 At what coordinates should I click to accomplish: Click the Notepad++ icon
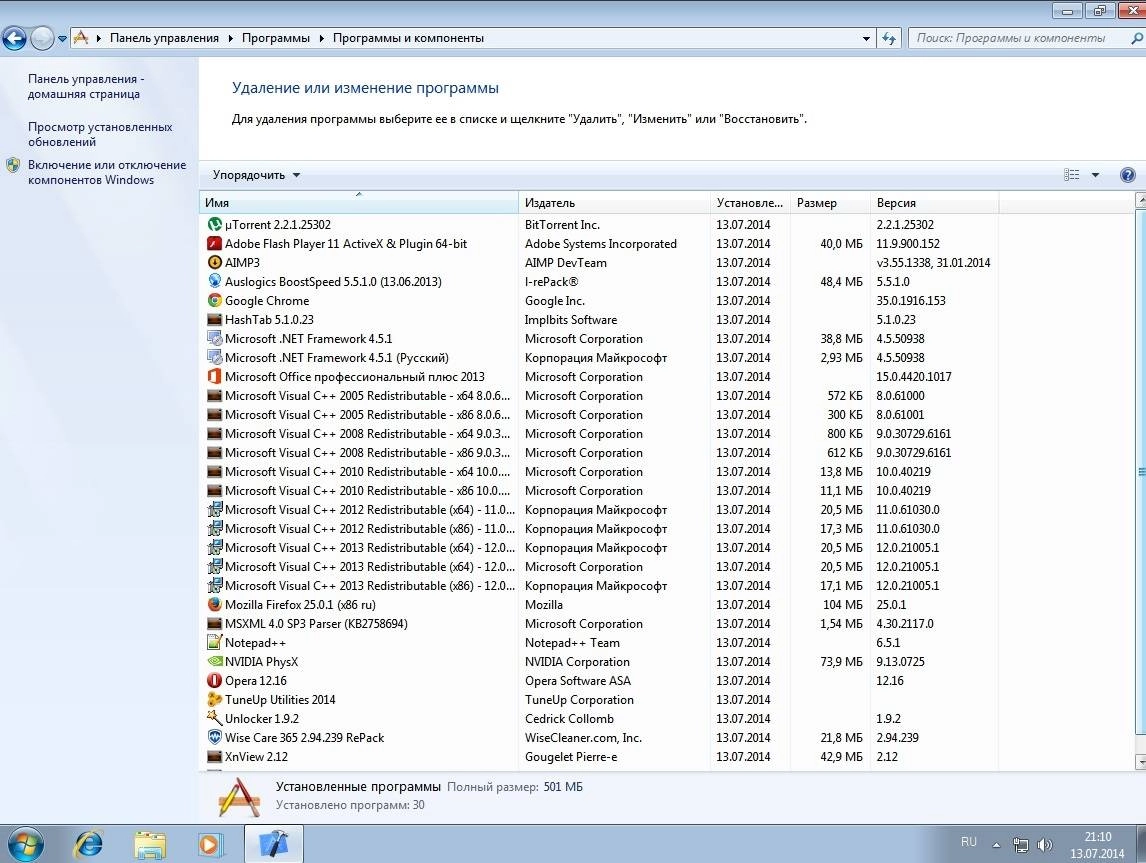(x=214, y=642)
